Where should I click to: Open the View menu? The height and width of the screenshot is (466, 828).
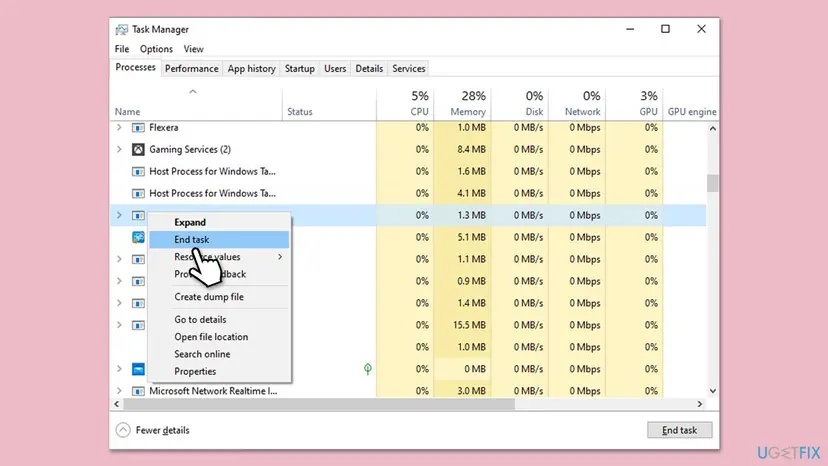[x=193, y=49]
